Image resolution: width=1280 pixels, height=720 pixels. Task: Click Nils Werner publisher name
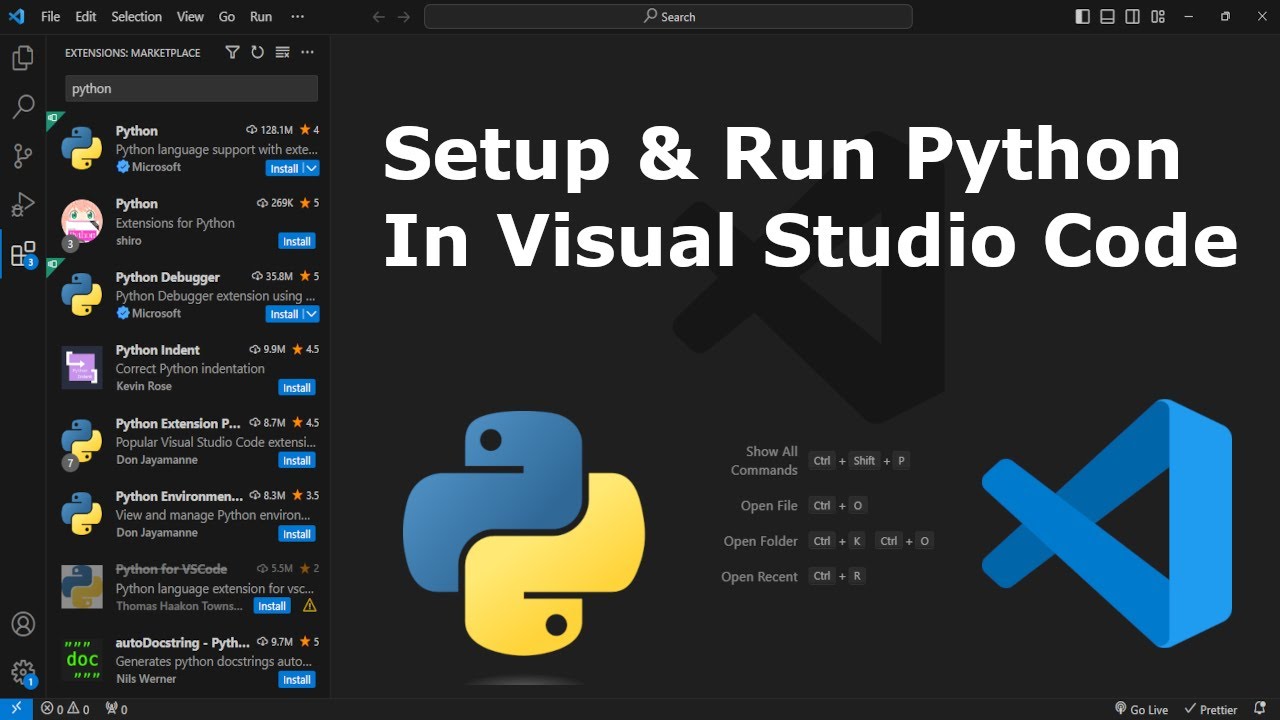146,679
